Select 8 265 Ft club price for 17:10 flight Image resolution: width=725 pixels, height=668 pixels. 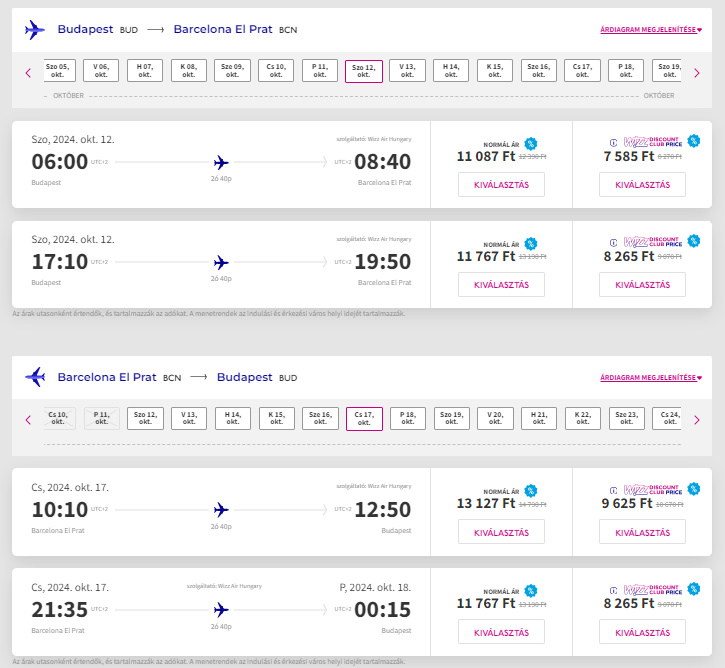point(642,285)
